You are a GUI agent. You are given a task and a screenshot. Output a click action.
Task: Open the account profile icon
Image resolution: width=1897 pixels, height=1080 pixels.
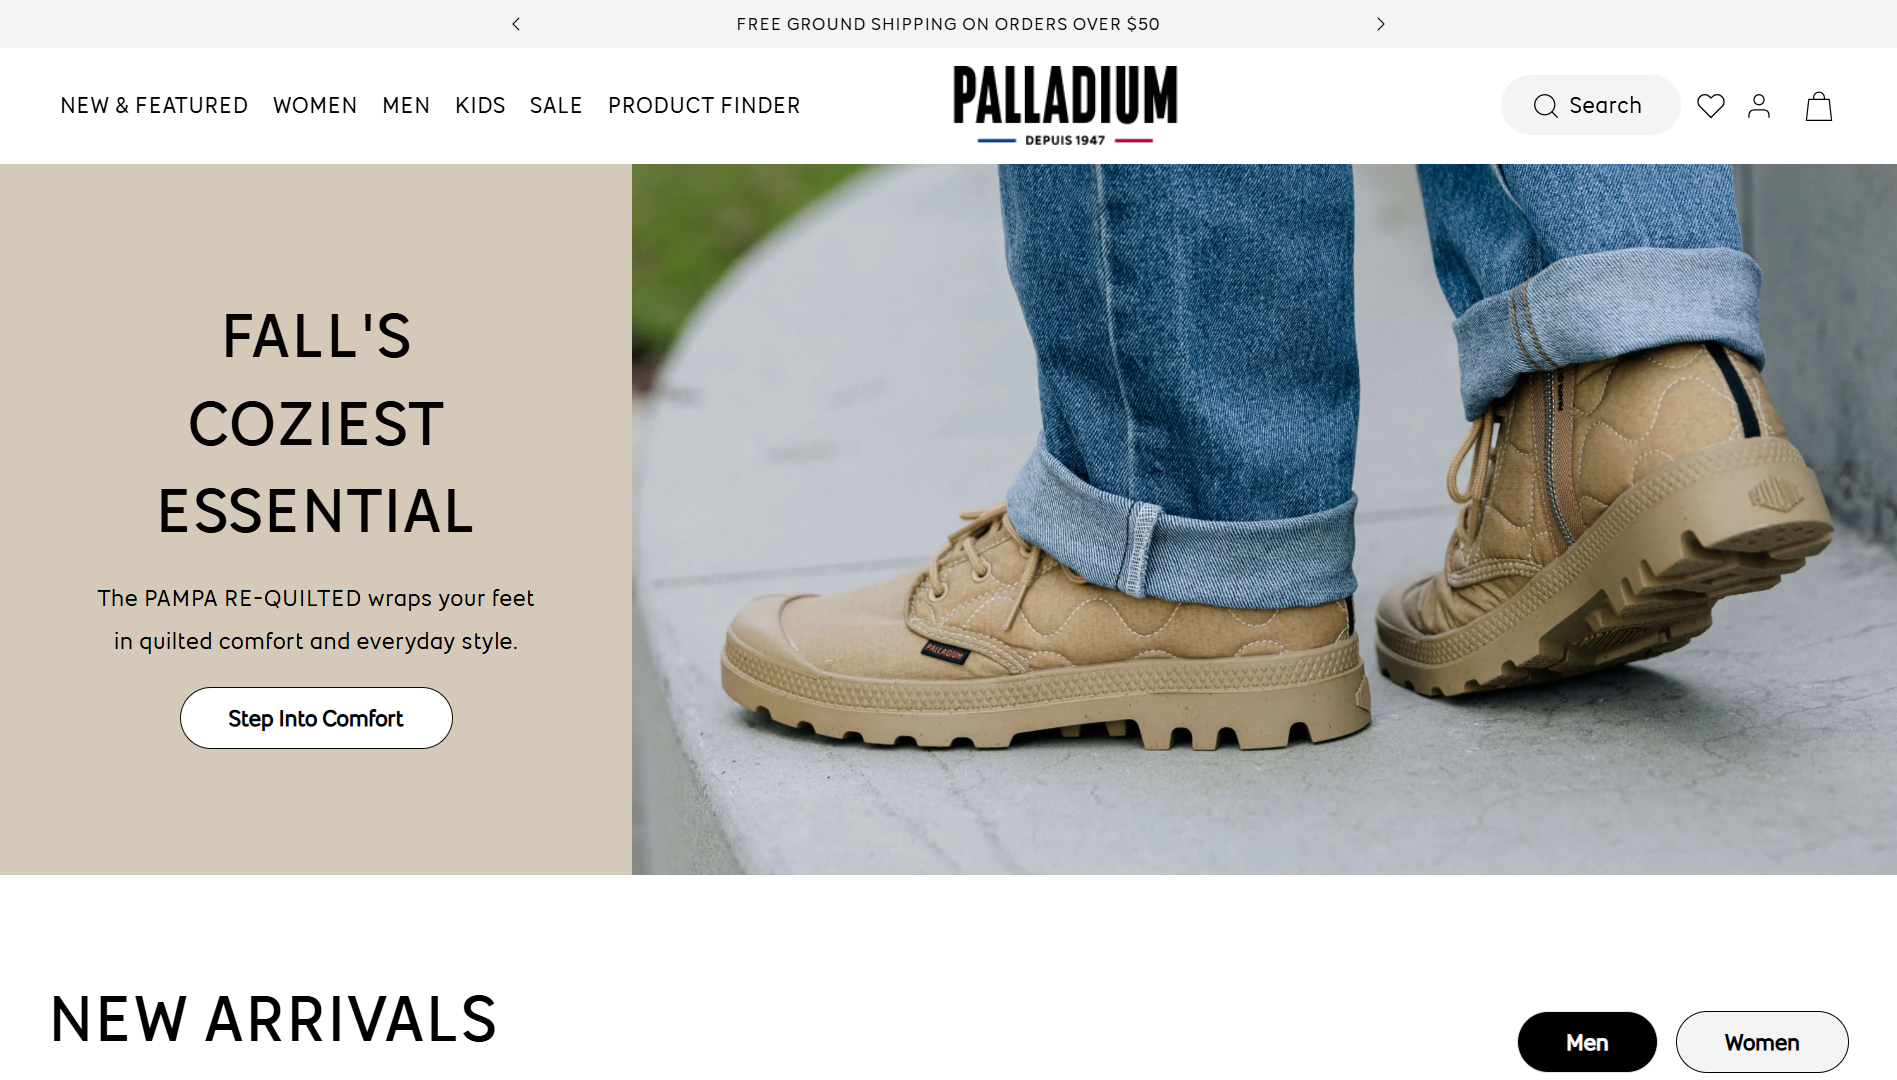1759,106
